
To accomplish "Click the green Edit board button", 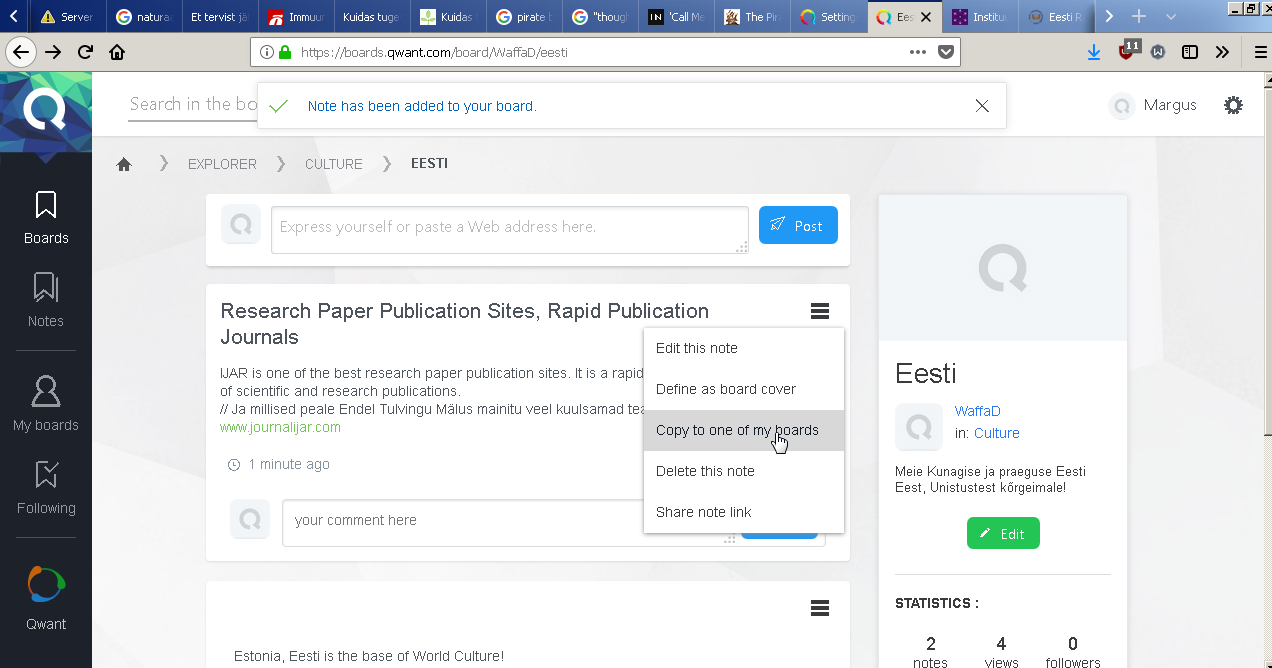I will click(x=1003, y=533).
